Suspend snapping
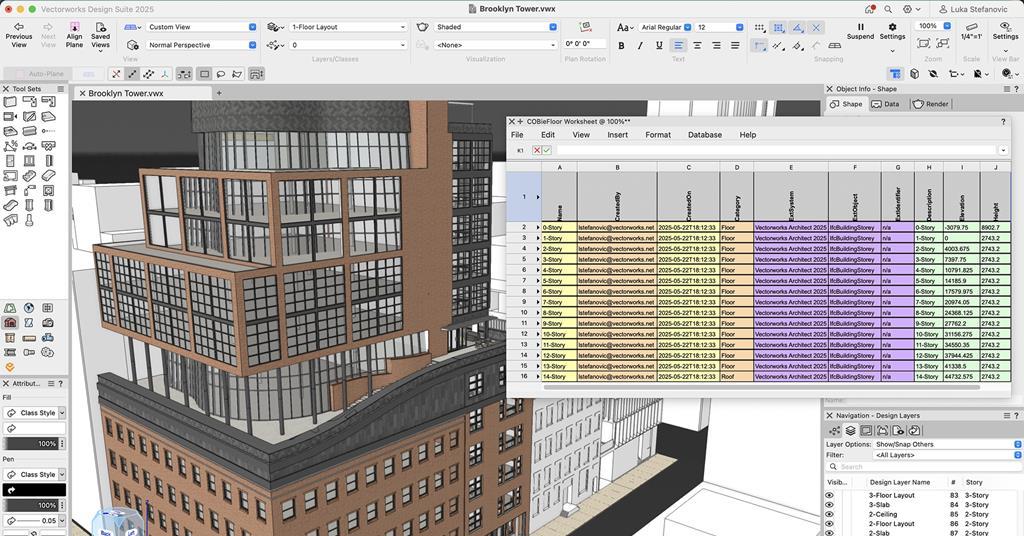 (x=860, y=31)
